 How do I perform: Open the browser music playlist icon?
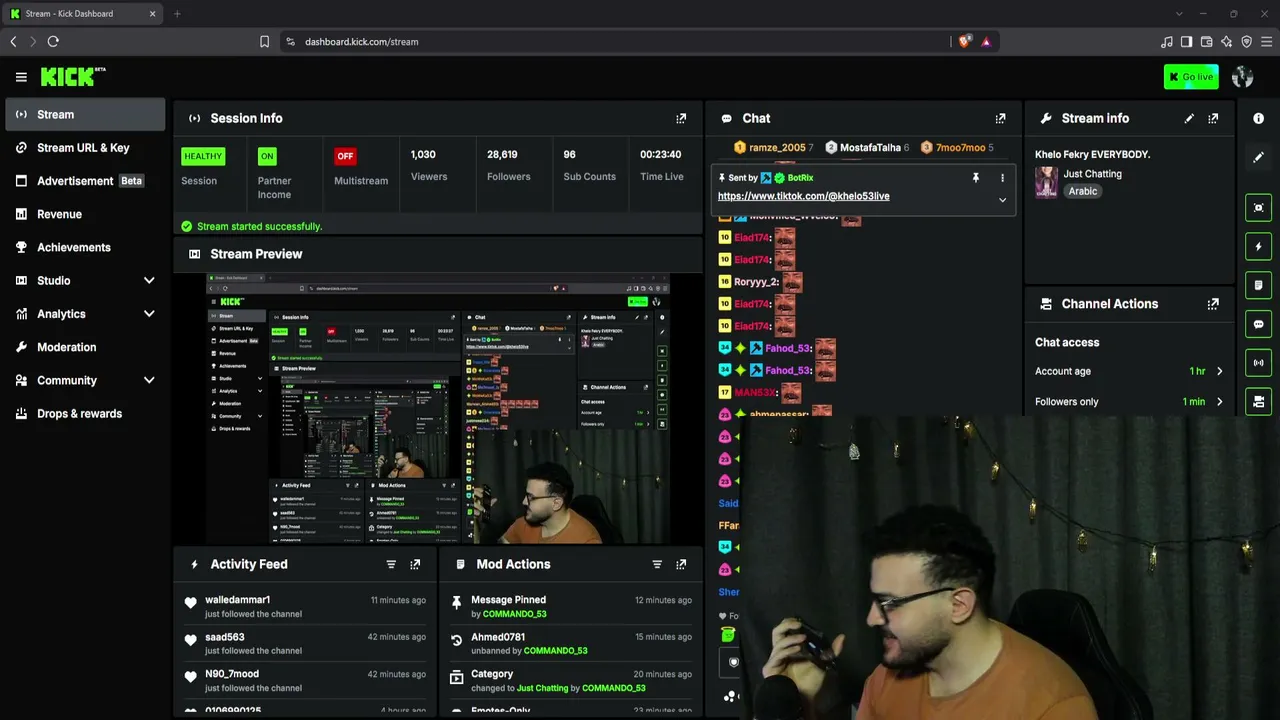[1166, 41]
